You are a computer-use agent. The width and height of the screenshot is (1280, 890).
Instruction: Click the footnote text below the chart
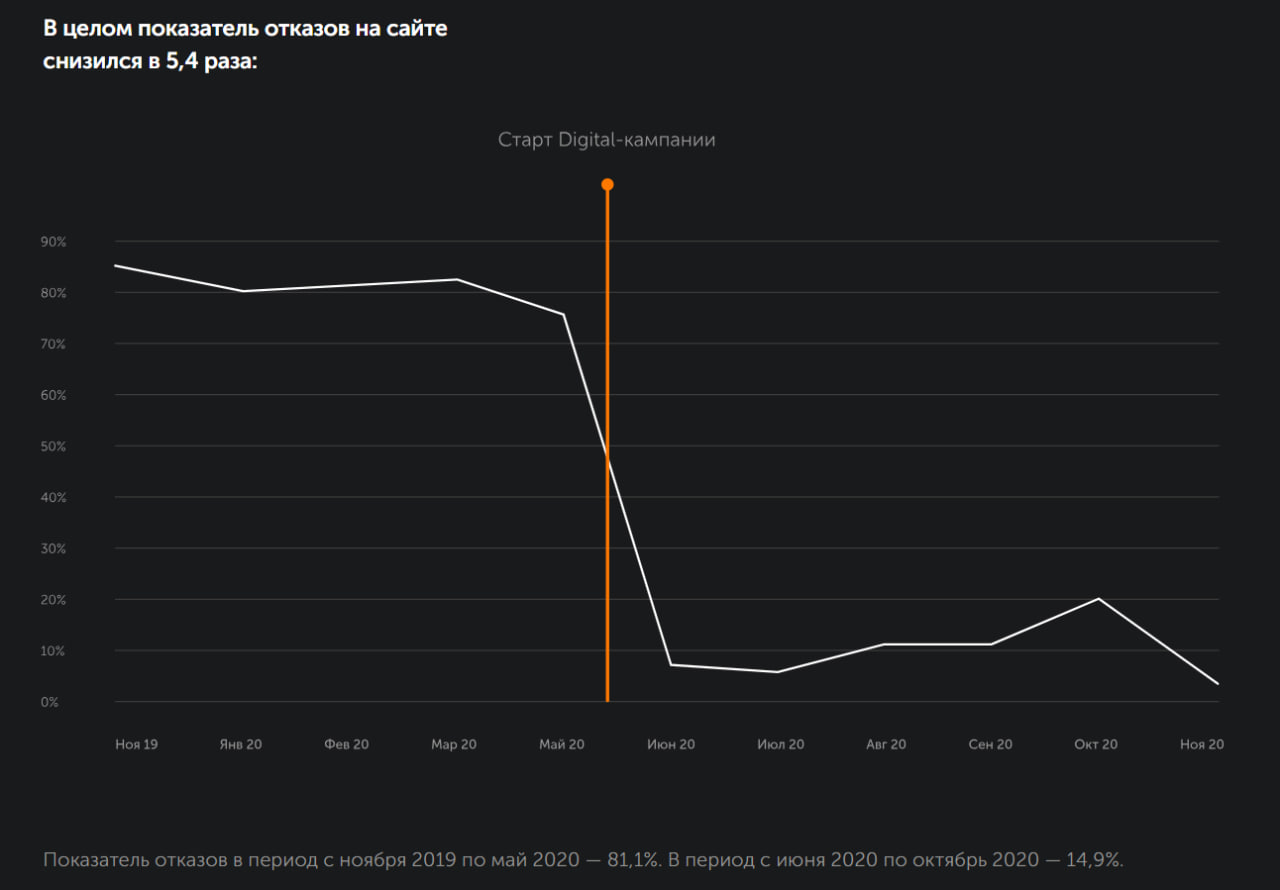(583, 860)
